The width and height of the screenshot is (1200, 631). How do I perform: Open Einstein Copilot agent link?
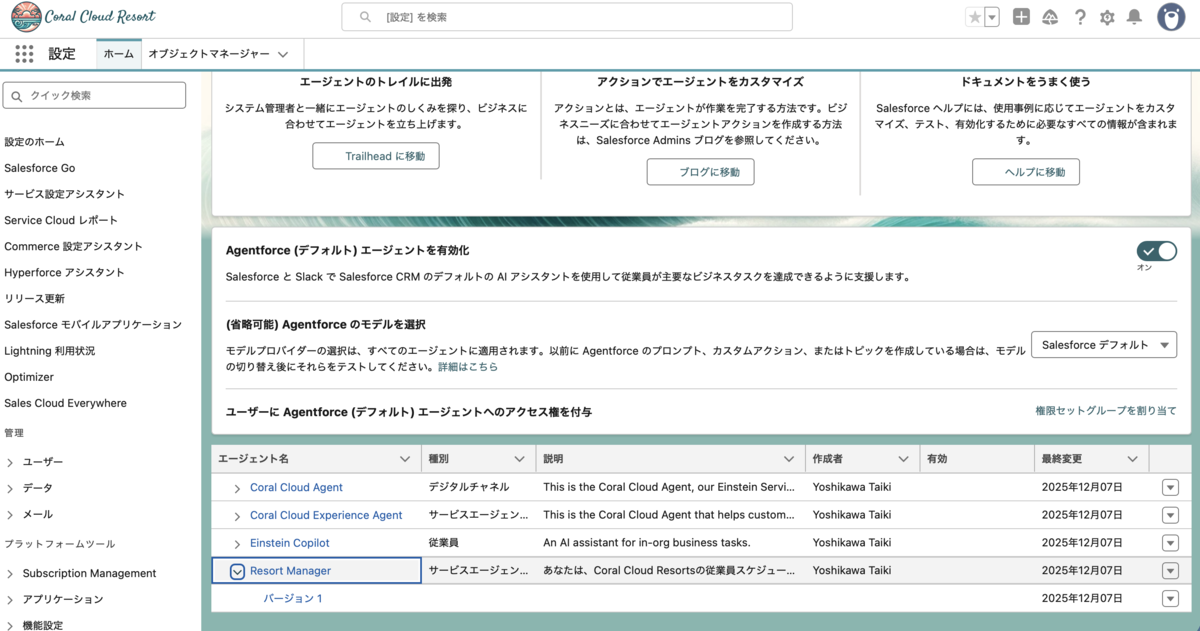click(x=289, y=544)
